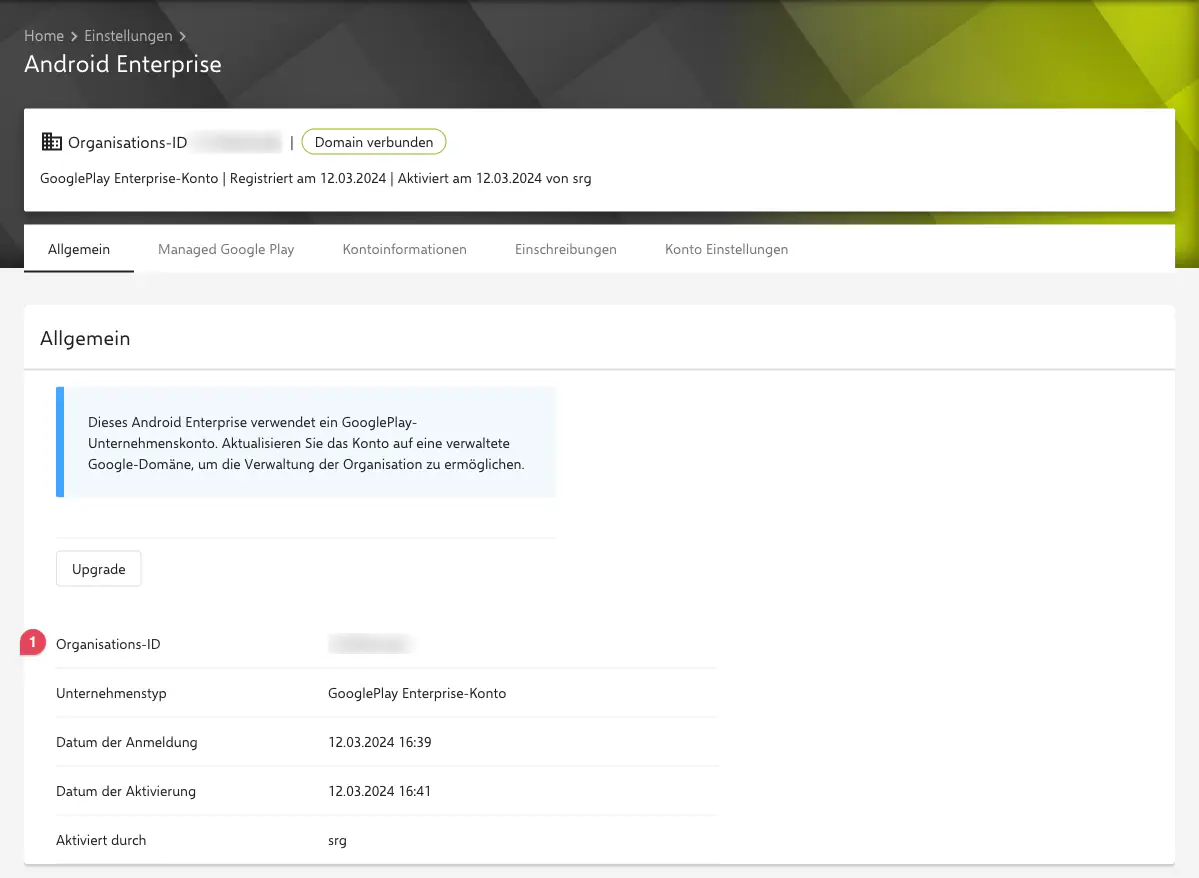Viewport: 1199px width, 878px height.
Task: Click the blue info notice text
Action: coord(307,443)
